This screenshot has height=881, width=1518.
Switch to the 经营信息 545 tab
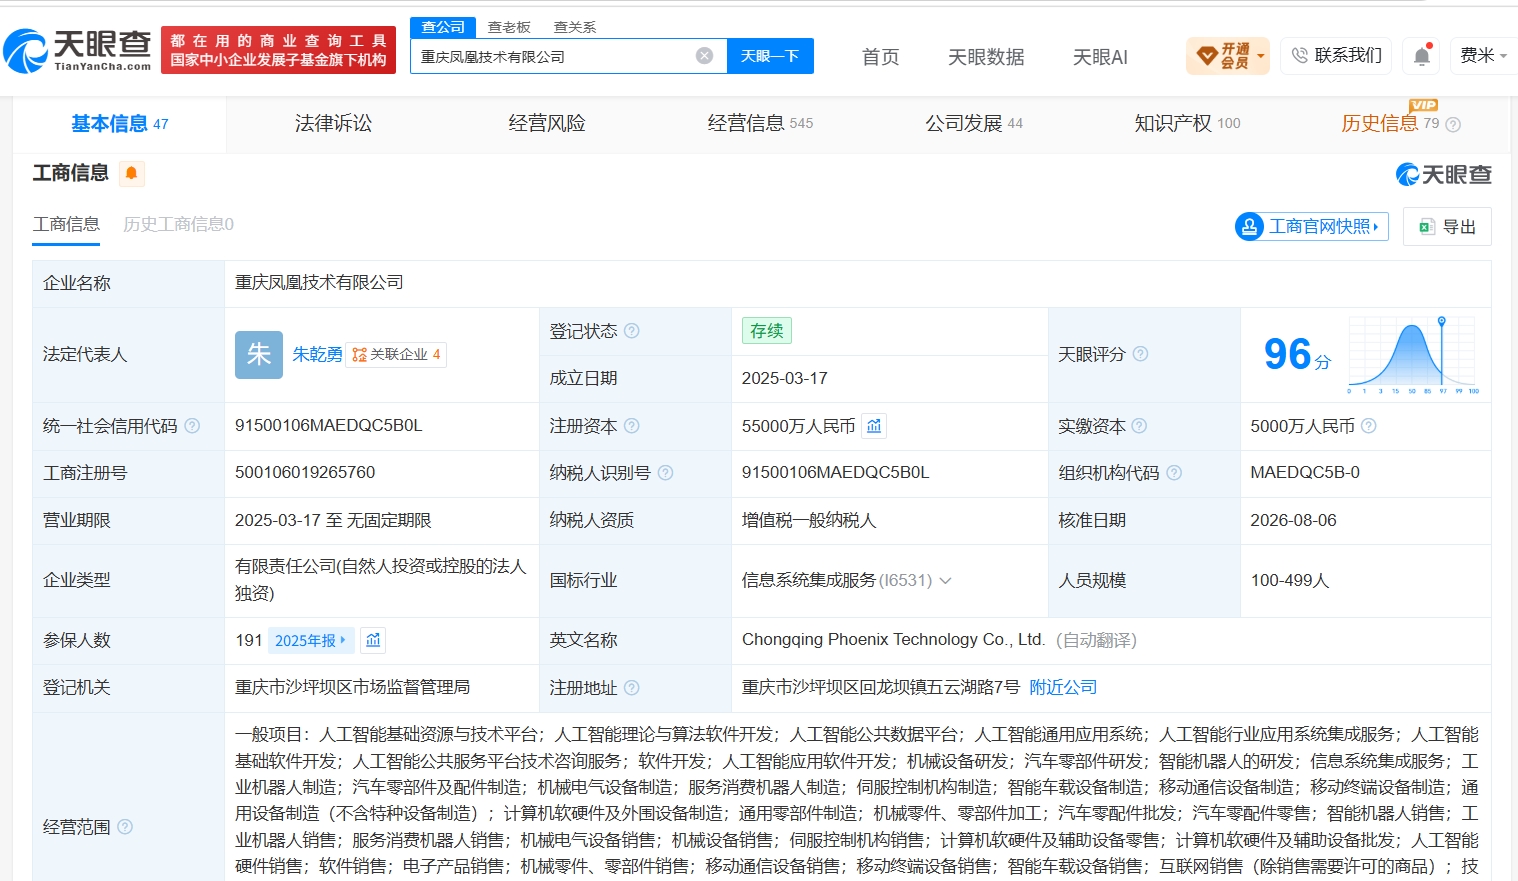[x=760, y=124]
